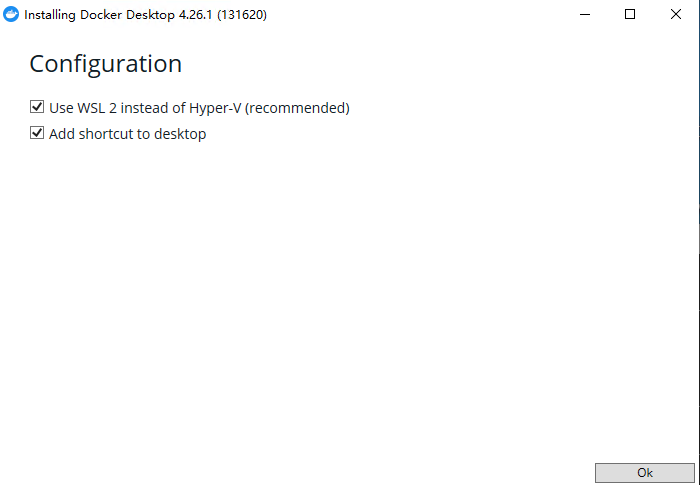Click the Configuration heading text

pos(106,64)
